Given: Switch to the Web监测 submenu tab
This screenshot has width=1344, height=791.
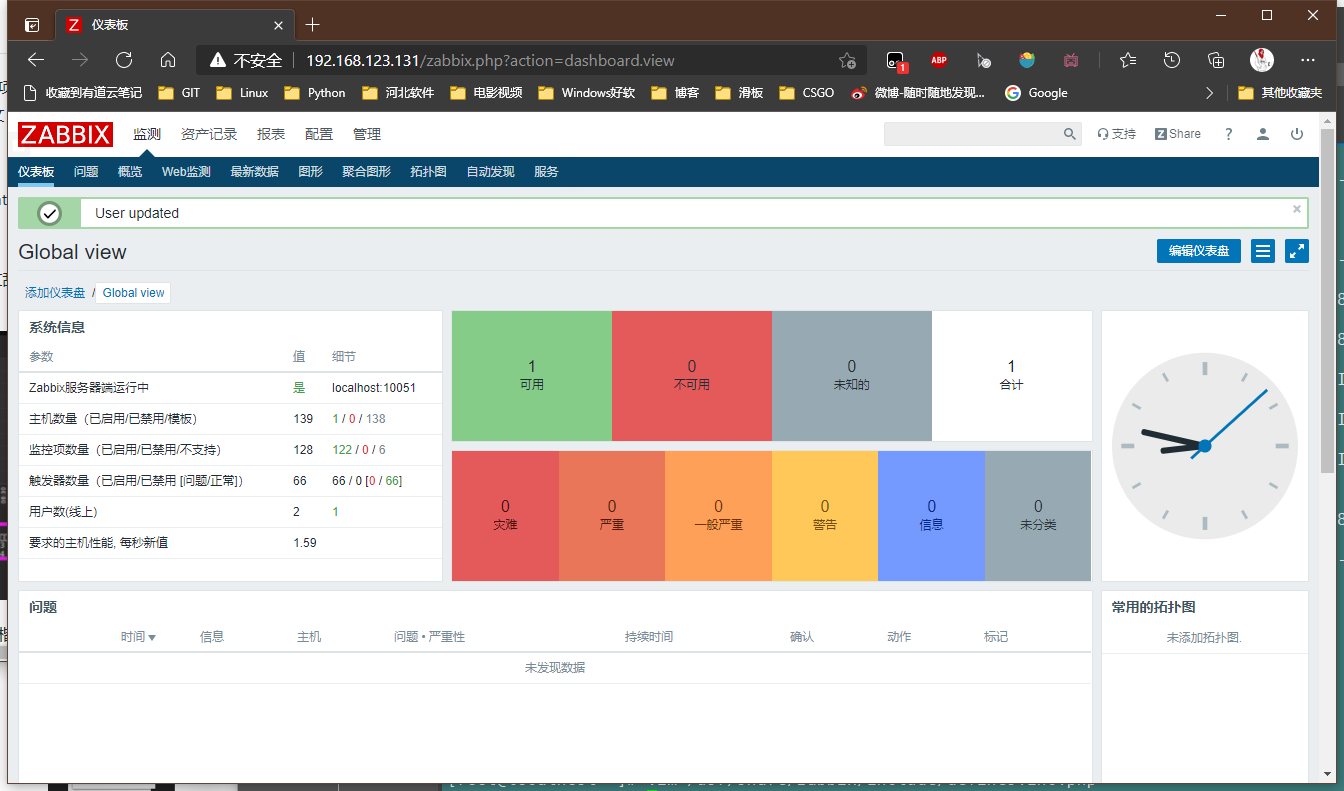Looking at the screenshot, I should (x=186, y=172).
